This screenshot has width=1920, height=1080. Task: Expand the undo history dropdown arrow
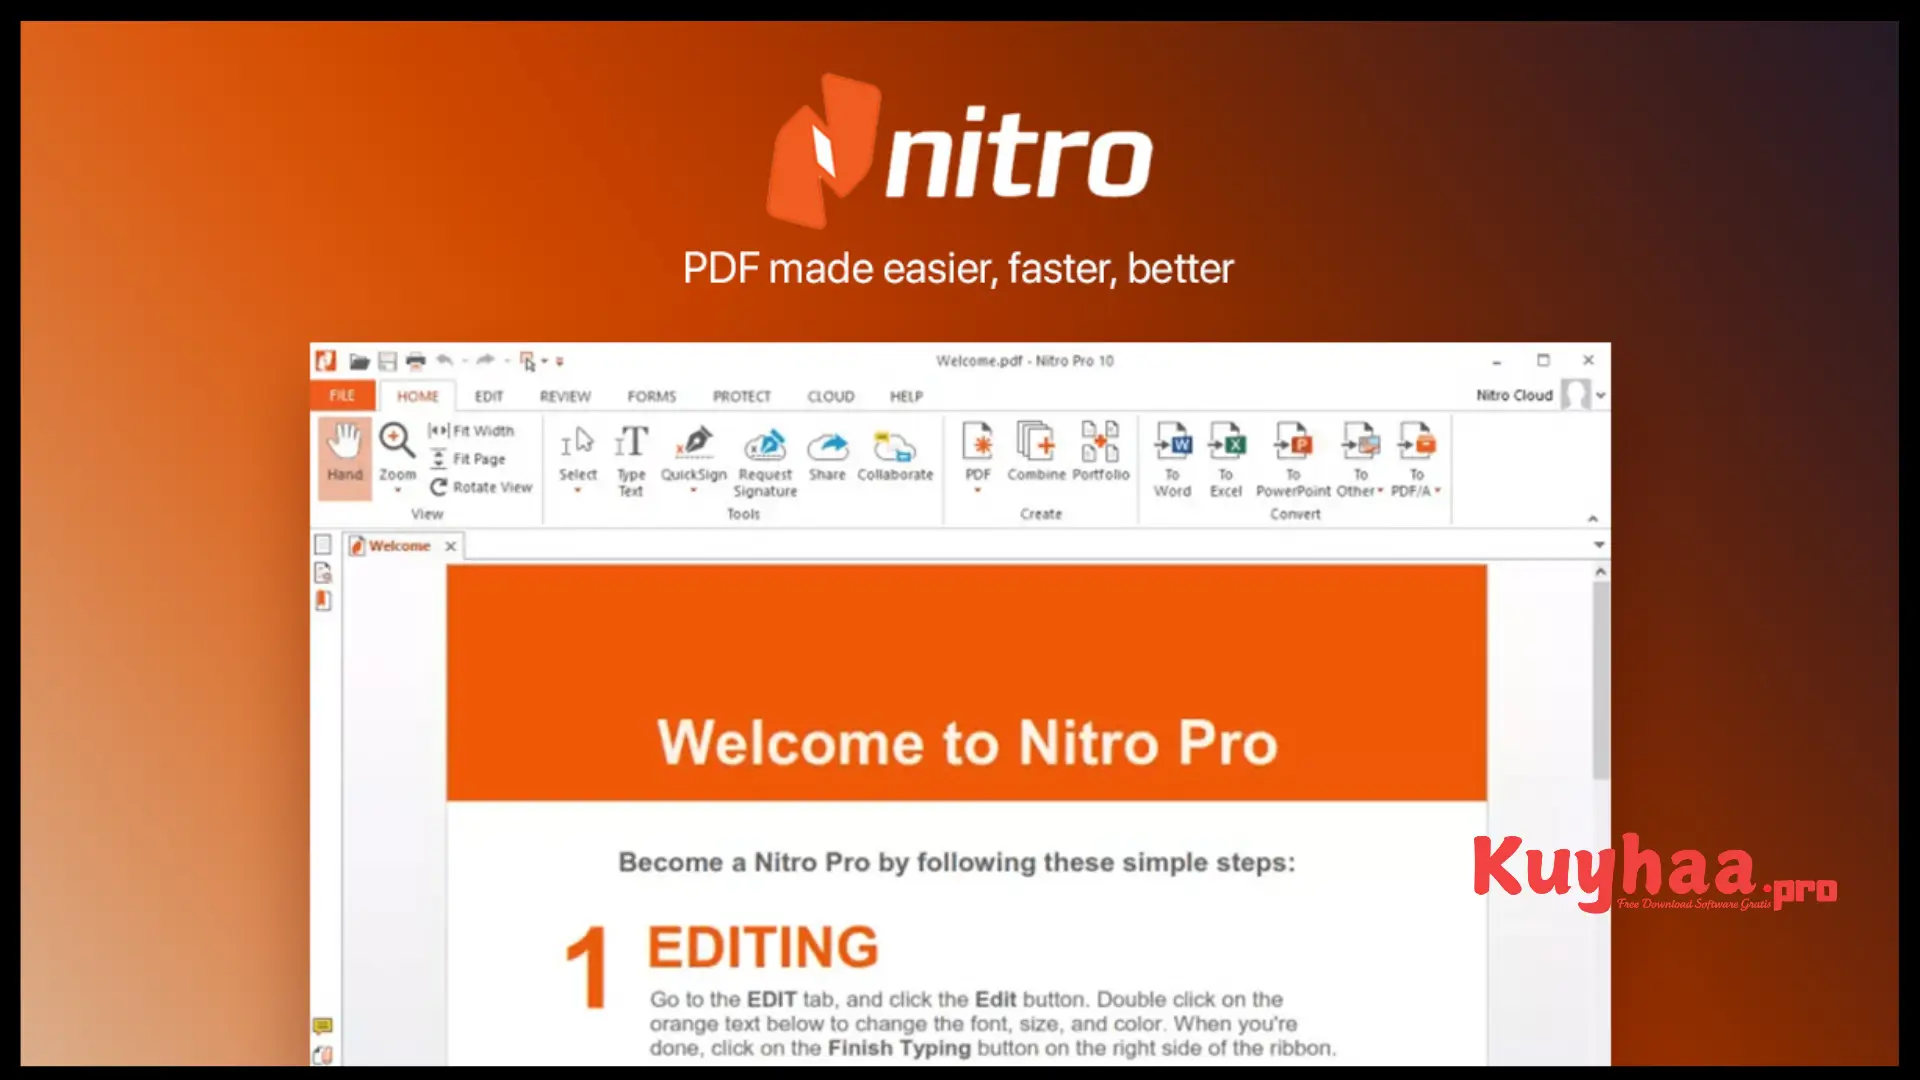coord(465,361)
